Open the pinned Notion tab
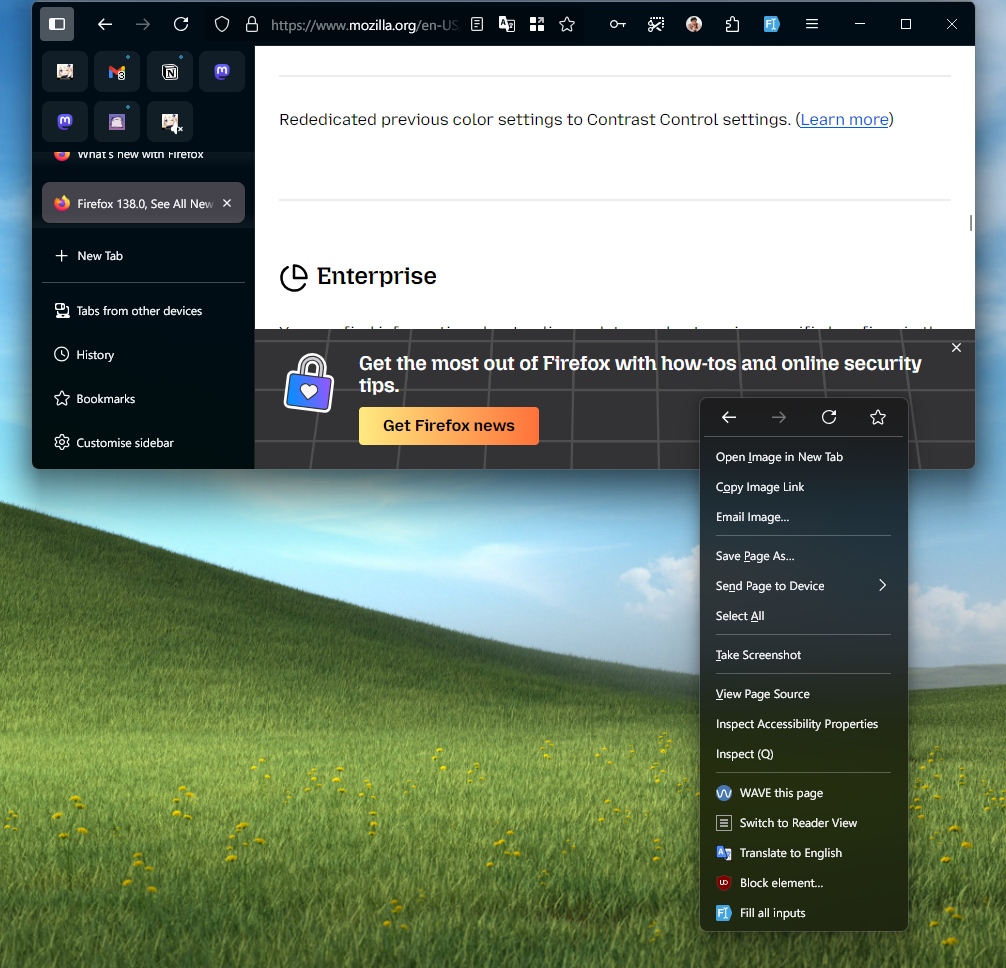 click(x=169, y=72)
